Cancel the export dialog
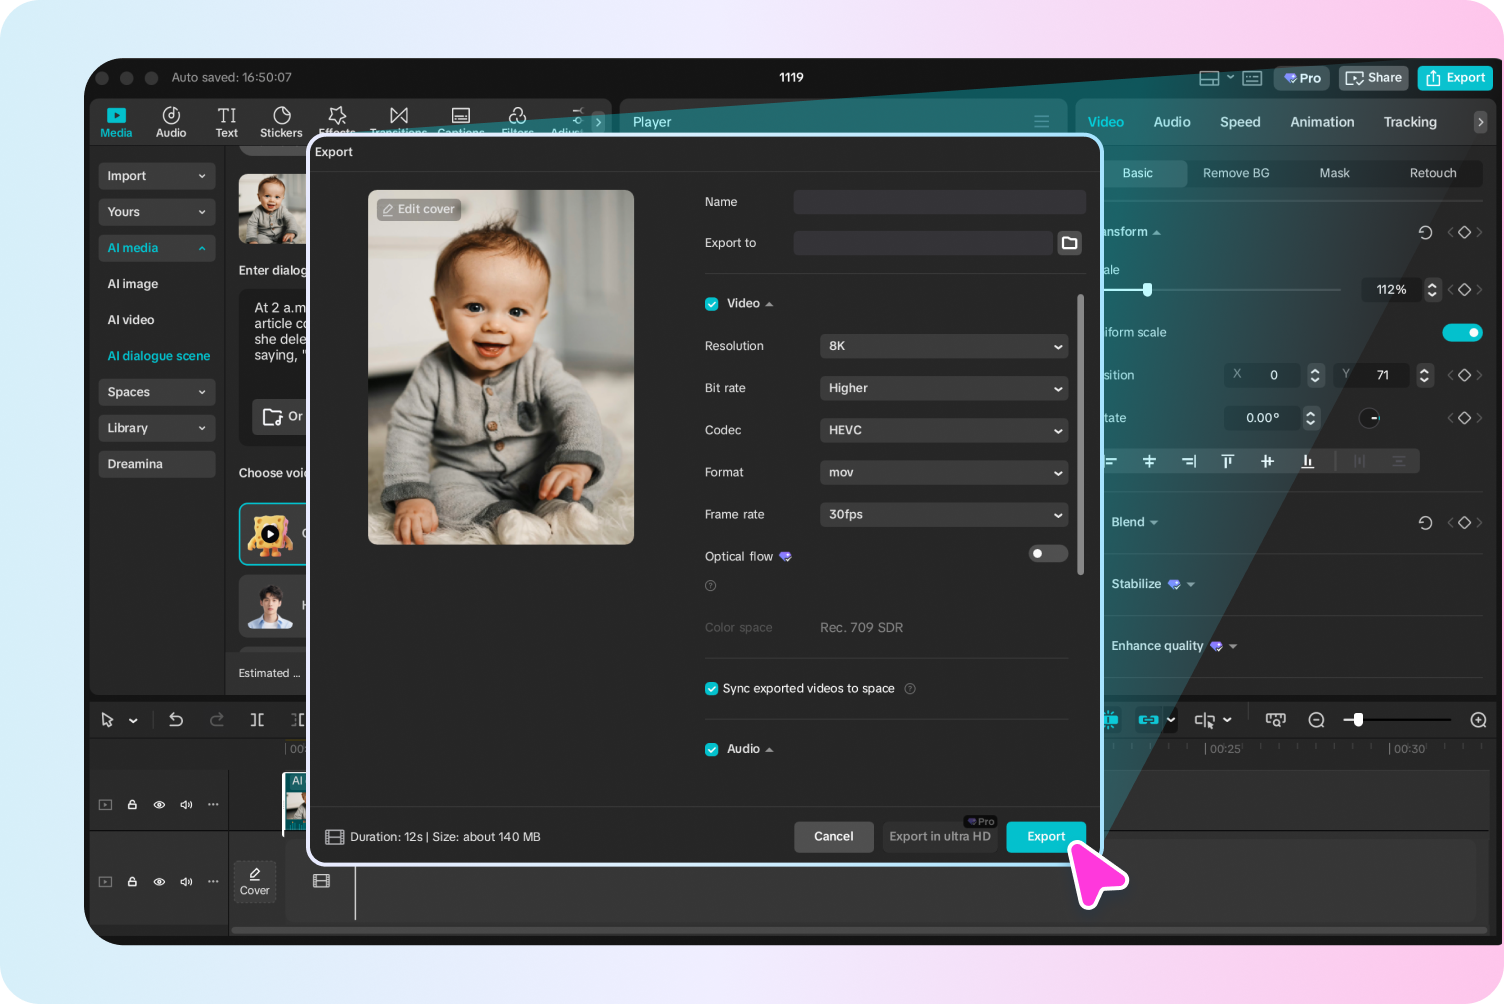This screenshot has height=1004, width=1504. click(833, 836)
